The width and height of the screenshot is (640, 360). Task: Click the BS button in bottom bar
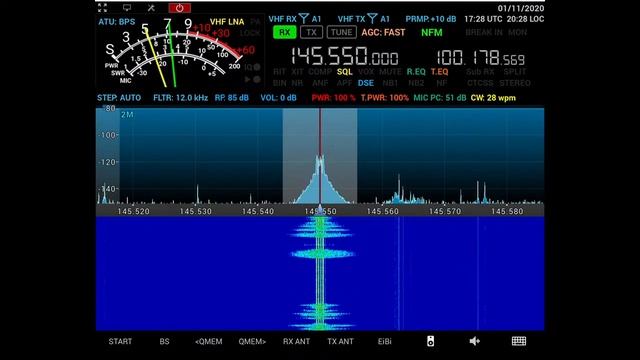(x=164, y=341)
